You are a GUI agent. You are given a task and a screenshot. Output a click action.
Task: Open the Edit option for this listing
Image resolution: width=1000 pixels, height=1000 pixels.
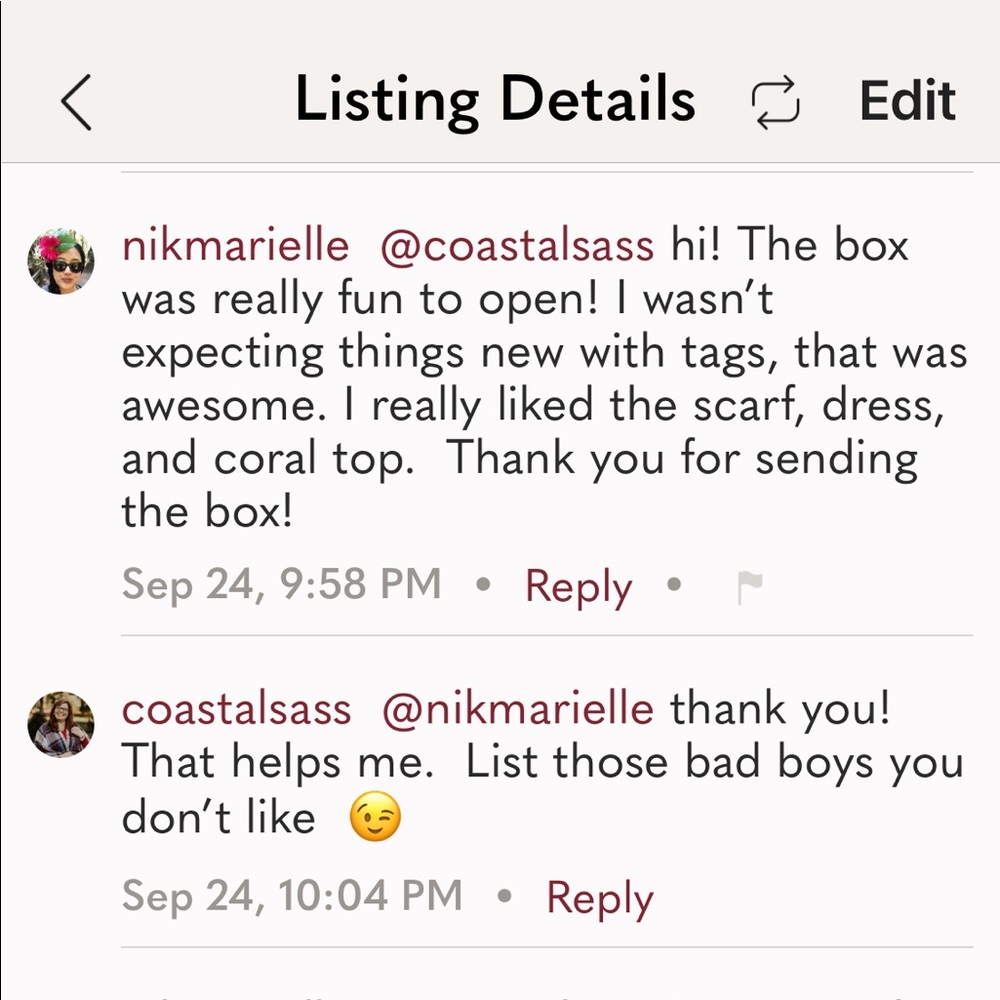tap(907, 100)
